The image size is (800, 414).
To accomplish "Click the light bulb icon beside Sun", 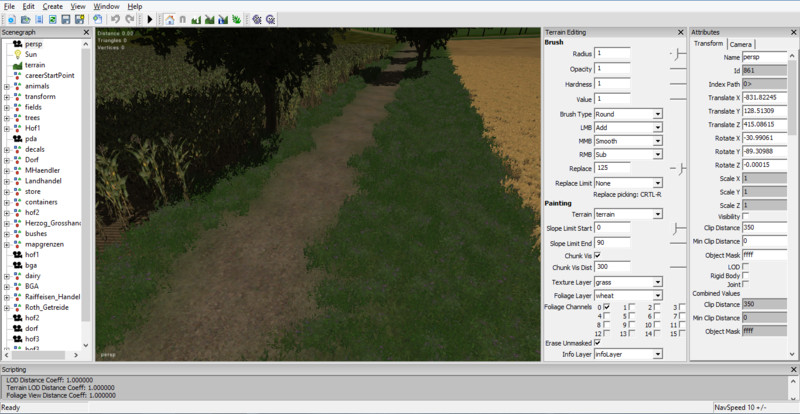I will (17, 54).
